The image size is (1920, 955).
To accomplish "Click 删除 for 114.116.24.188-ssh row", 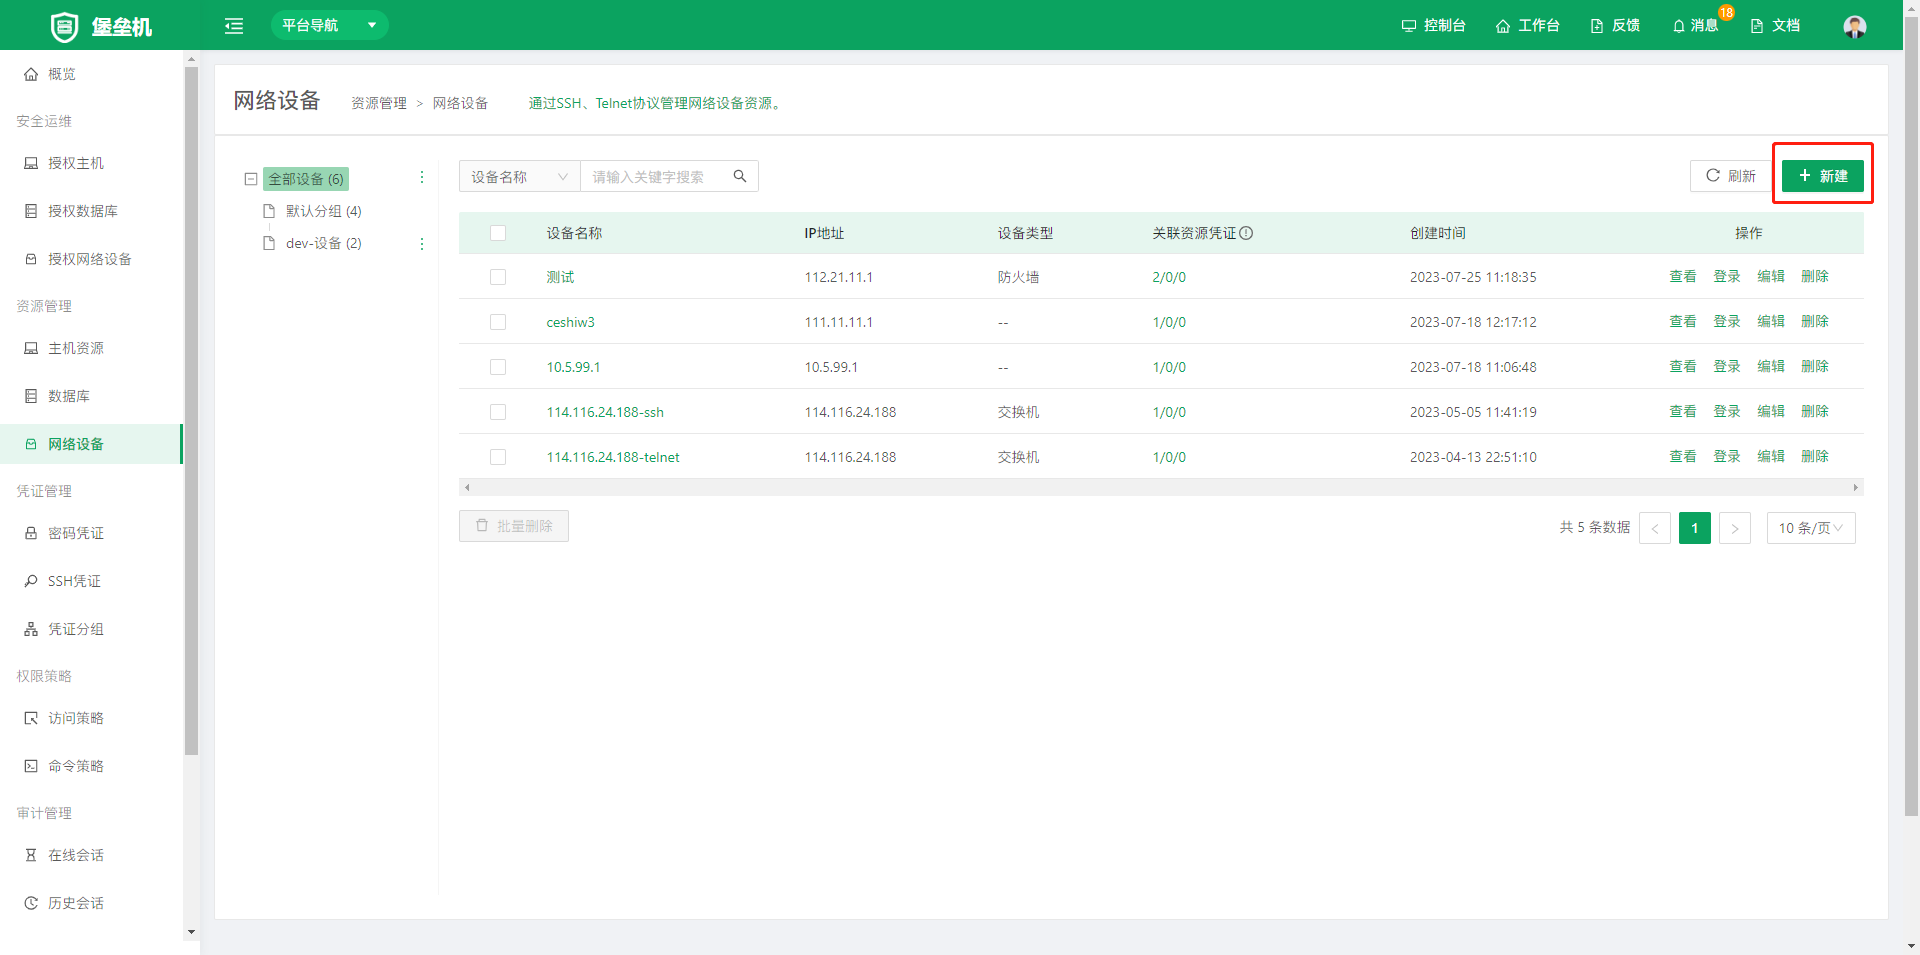I will 1815,411.
